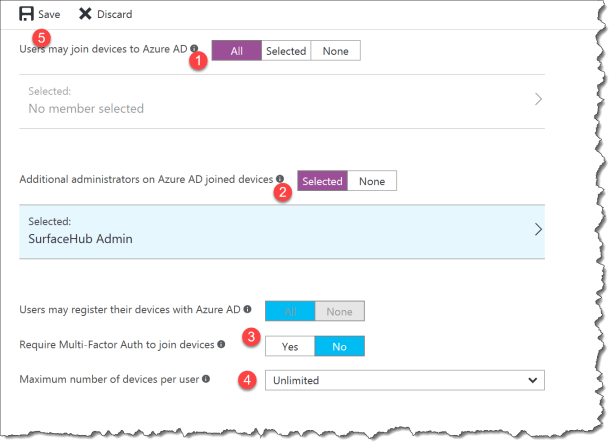
Task: Click 'Additional administrators on Azure AD joined devices' label
Action: pyautogui.click(x=146, y=179)
